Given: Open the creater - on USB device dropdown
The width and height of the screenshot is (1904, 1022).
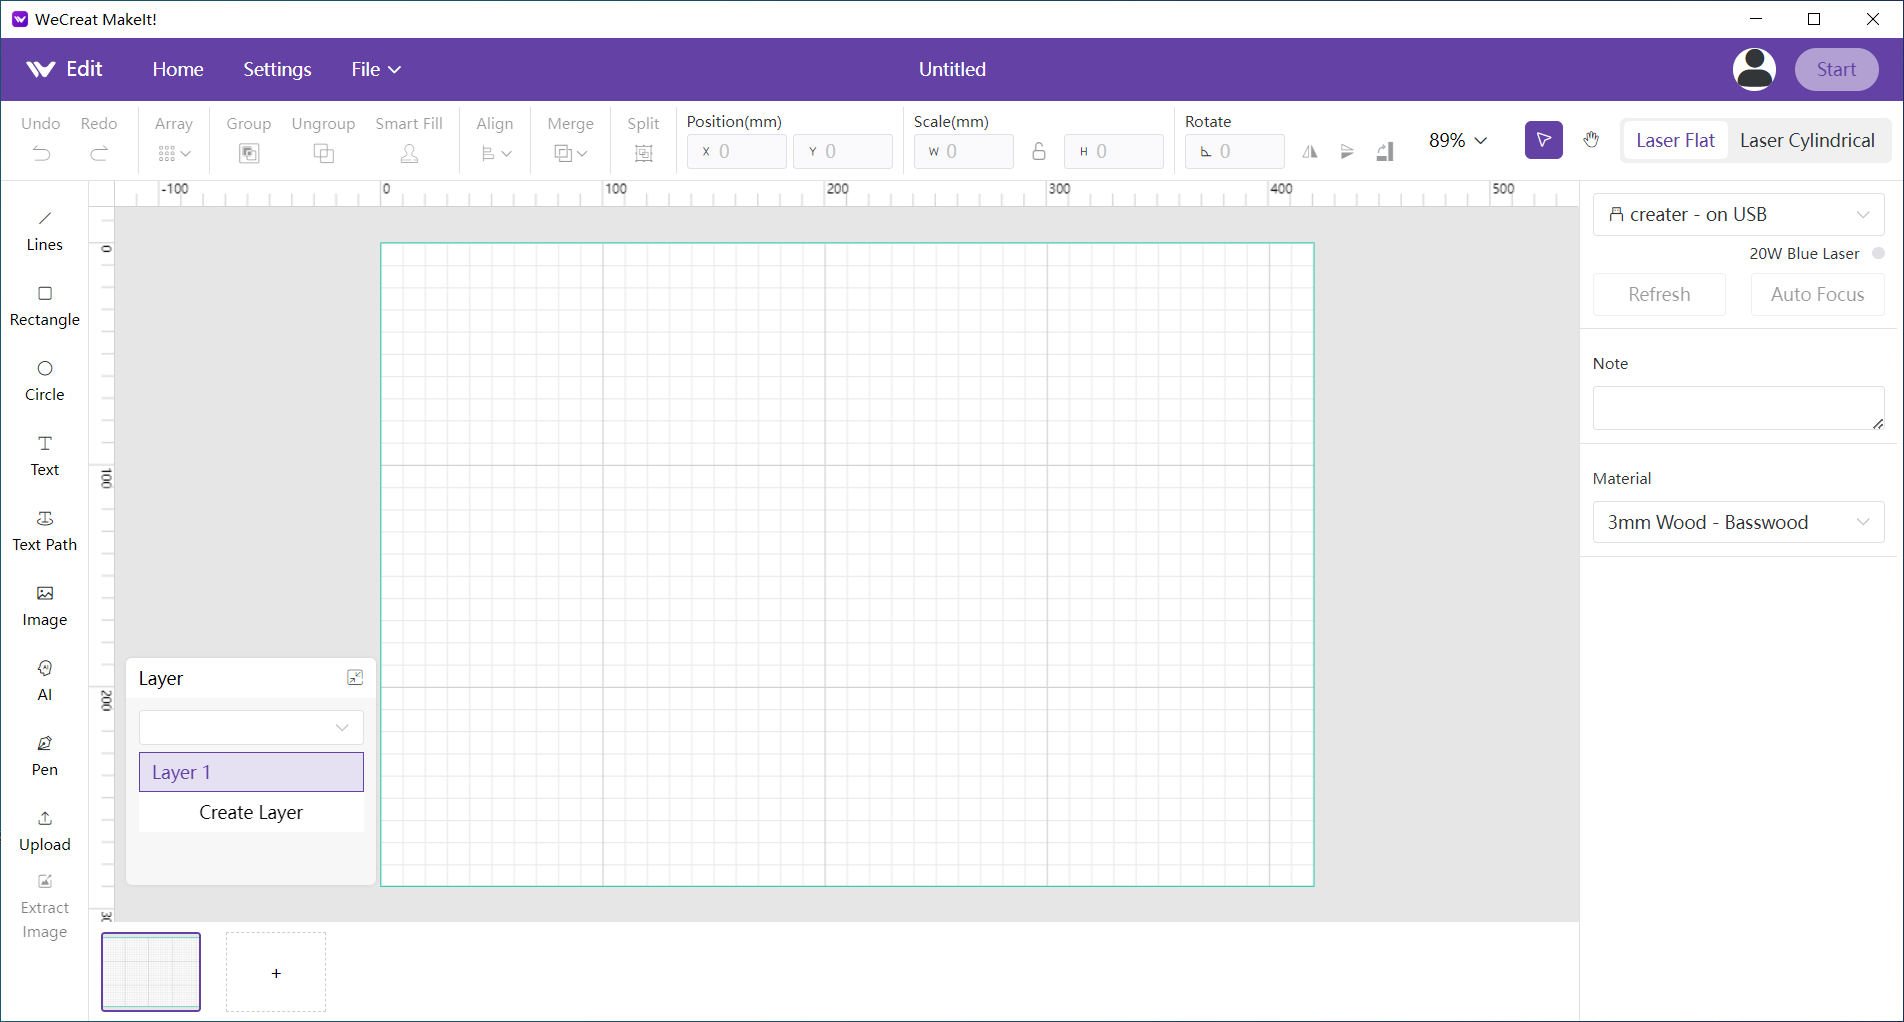Looking at the screenshot, I should click(x=1737, y=214).
